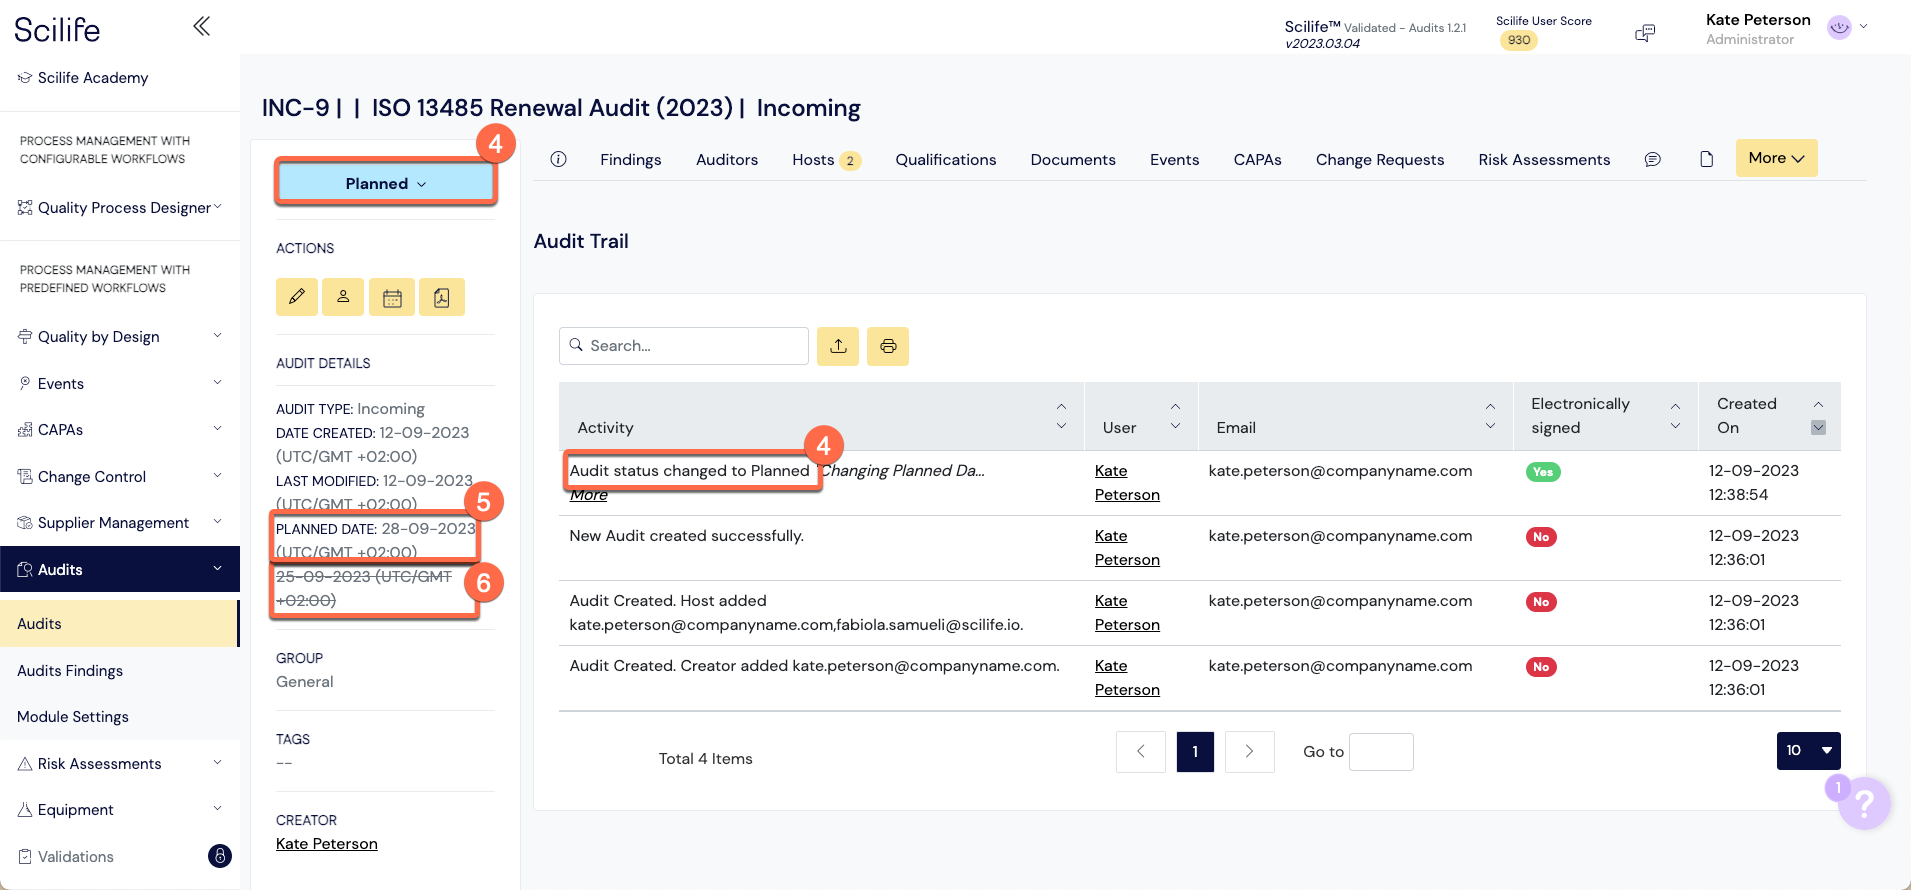Click the PDF report action icon

pos(442,297)
